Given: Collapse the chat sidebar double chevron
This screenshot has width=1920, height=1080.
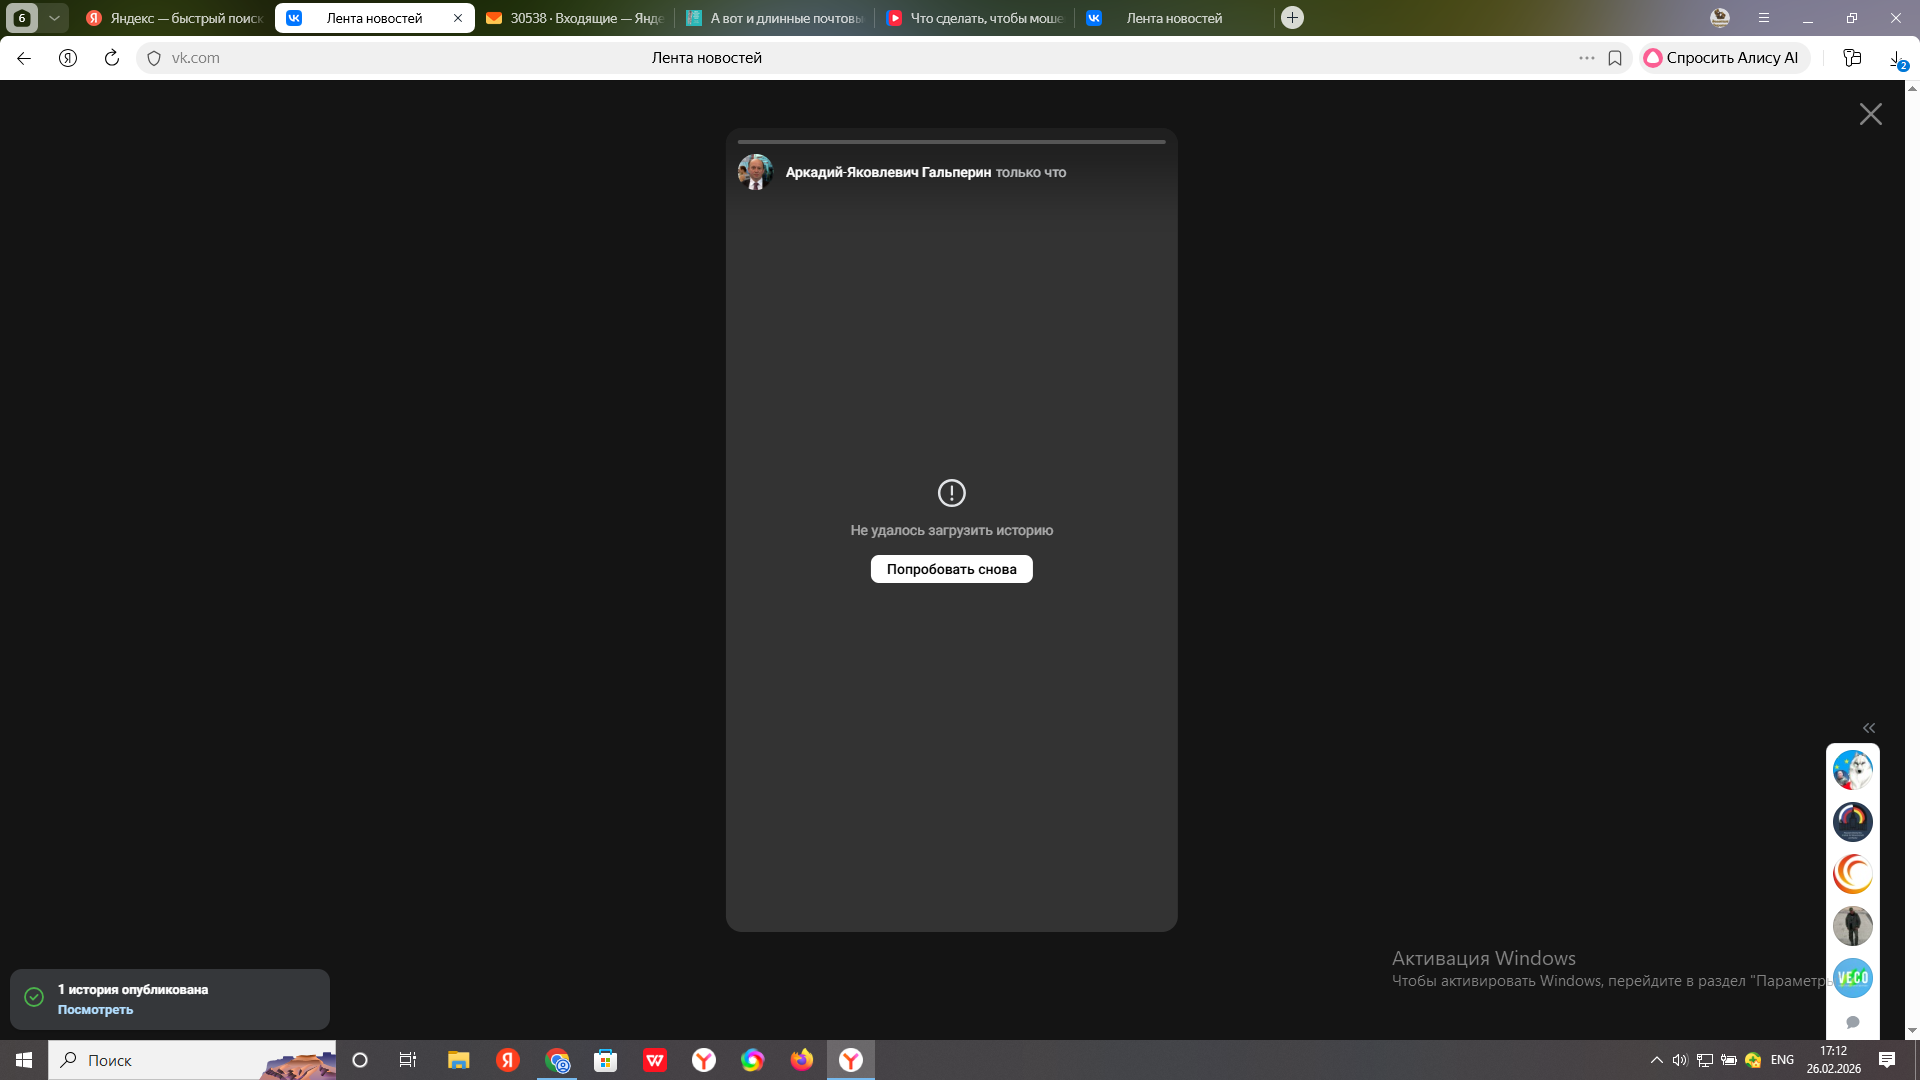Looking at the screenshot, I should pyautogui.click(x=1869, y=728).
